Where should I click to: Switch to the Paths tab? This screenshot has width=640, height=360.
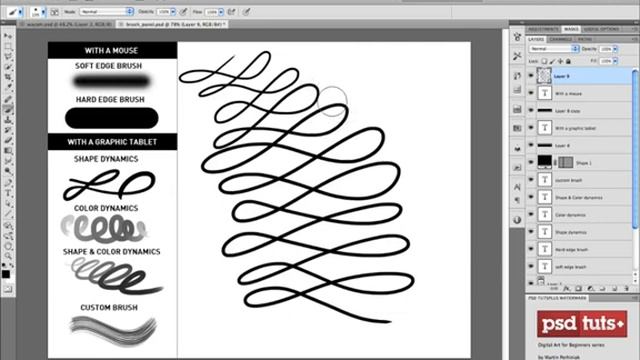click(584, 40)
